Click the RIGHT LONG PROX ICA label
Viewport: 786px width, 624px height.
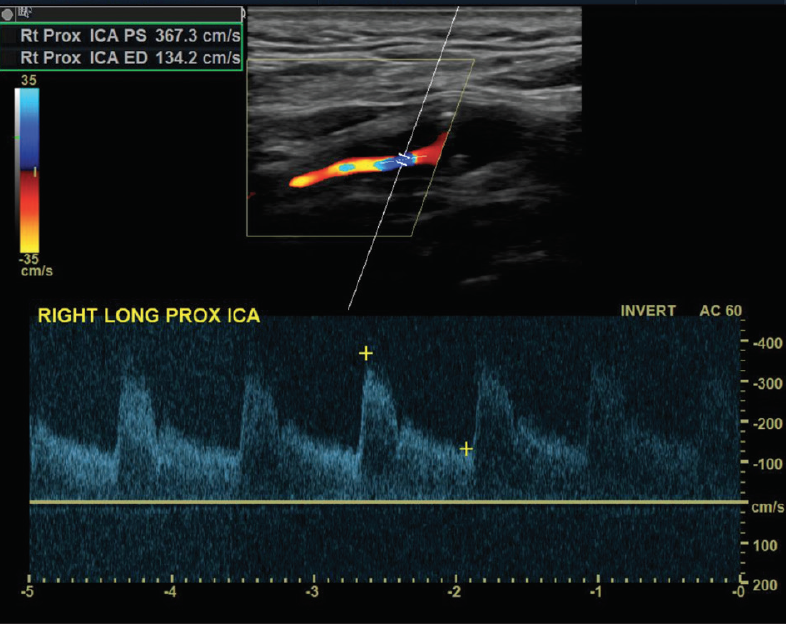(149, 316)
